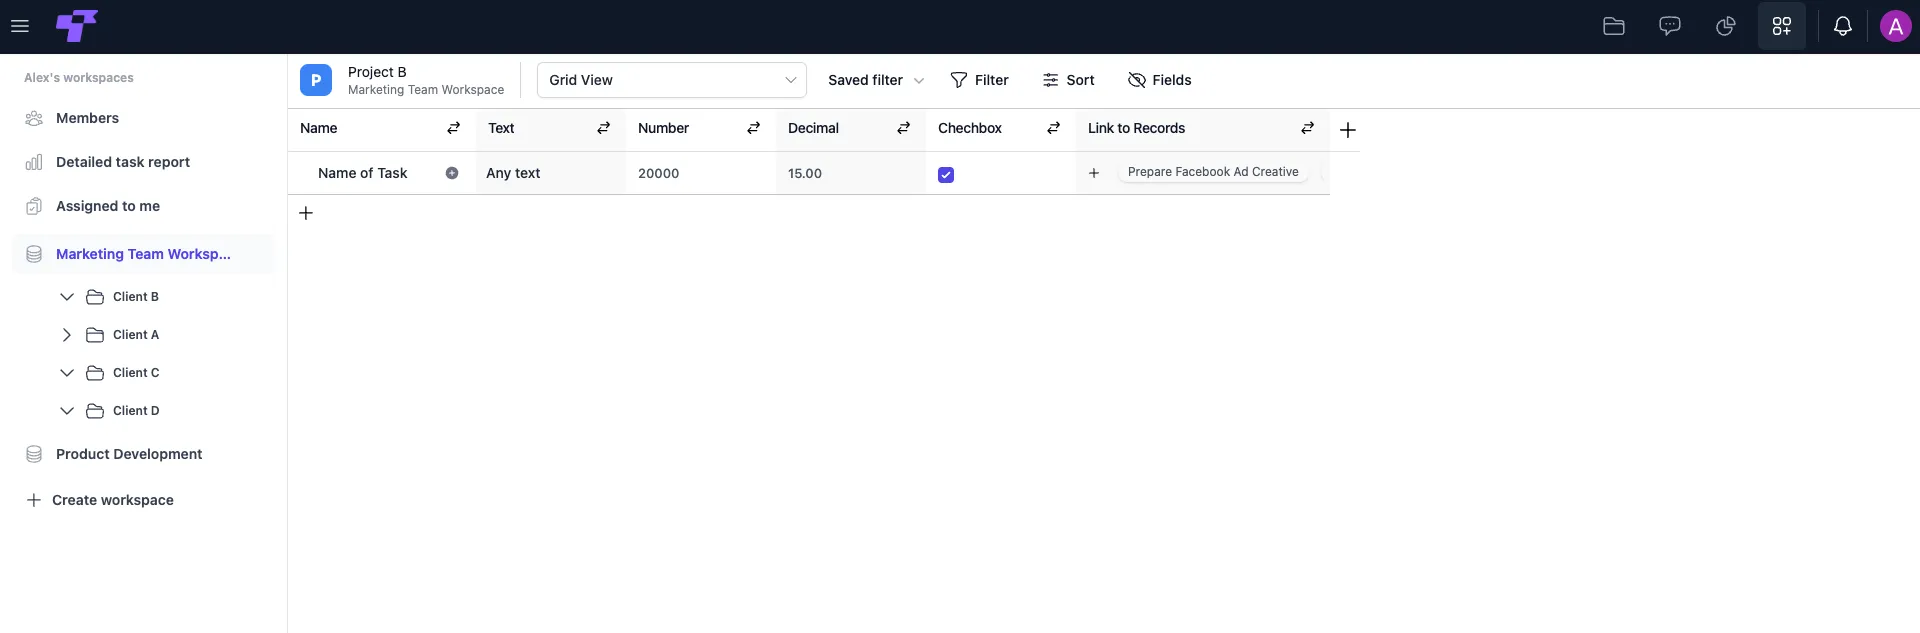Click Project B title text
Image resolution: width=1920 pixels, height=633 pixels.
(377, 72)
